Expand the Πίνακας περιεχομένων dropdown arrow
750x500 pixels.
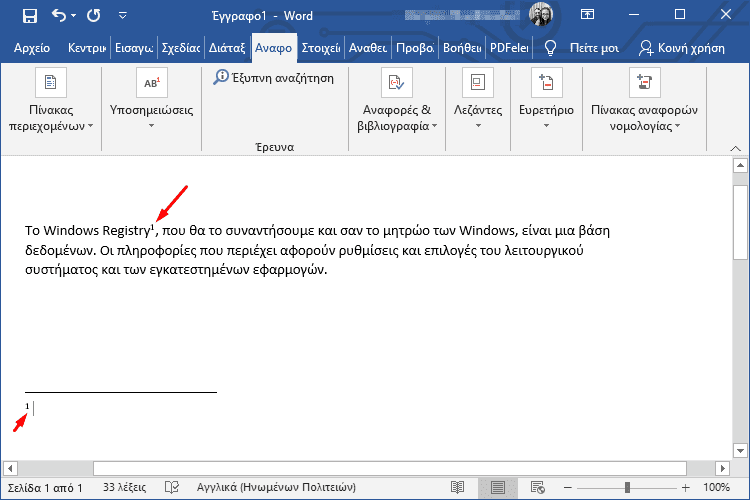tap(90, 126)
